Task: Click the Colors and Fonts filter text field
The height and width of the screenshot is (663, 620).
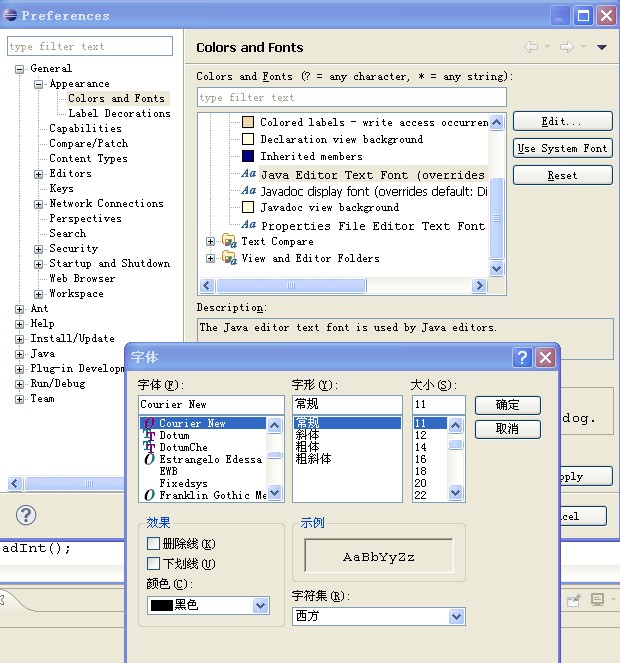Action: [351, 97]
